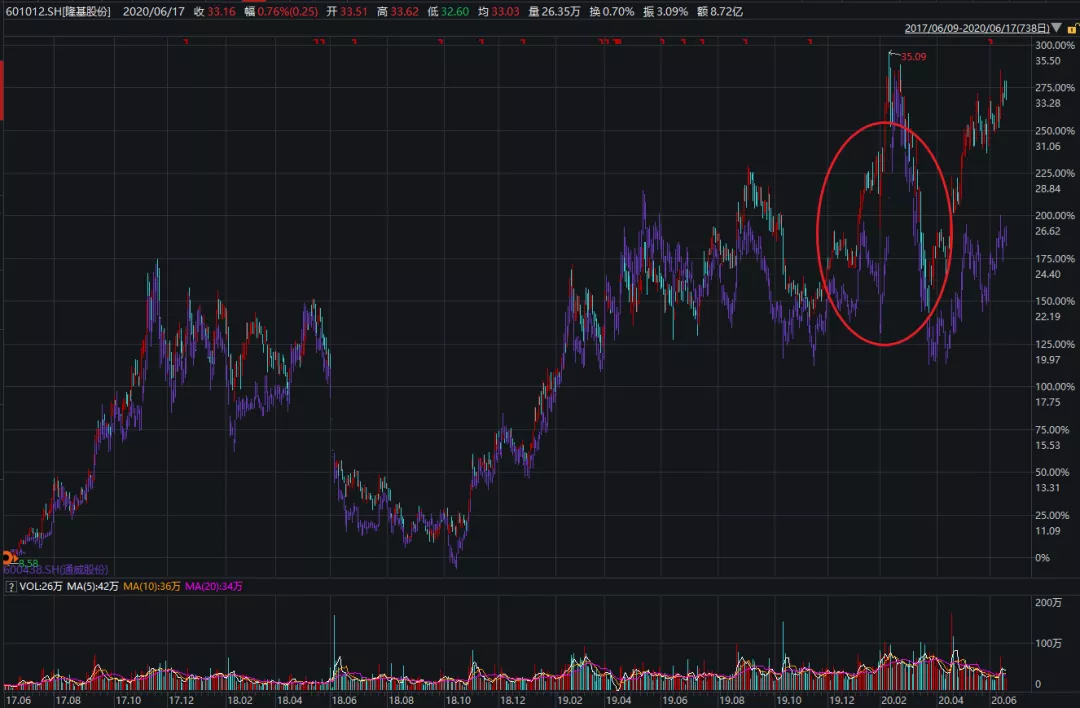Image resolution: width=1080 pixels, height=708 pixels.
Task: Click the 19.02 date on time axis
Action: (x=568, y=700)
